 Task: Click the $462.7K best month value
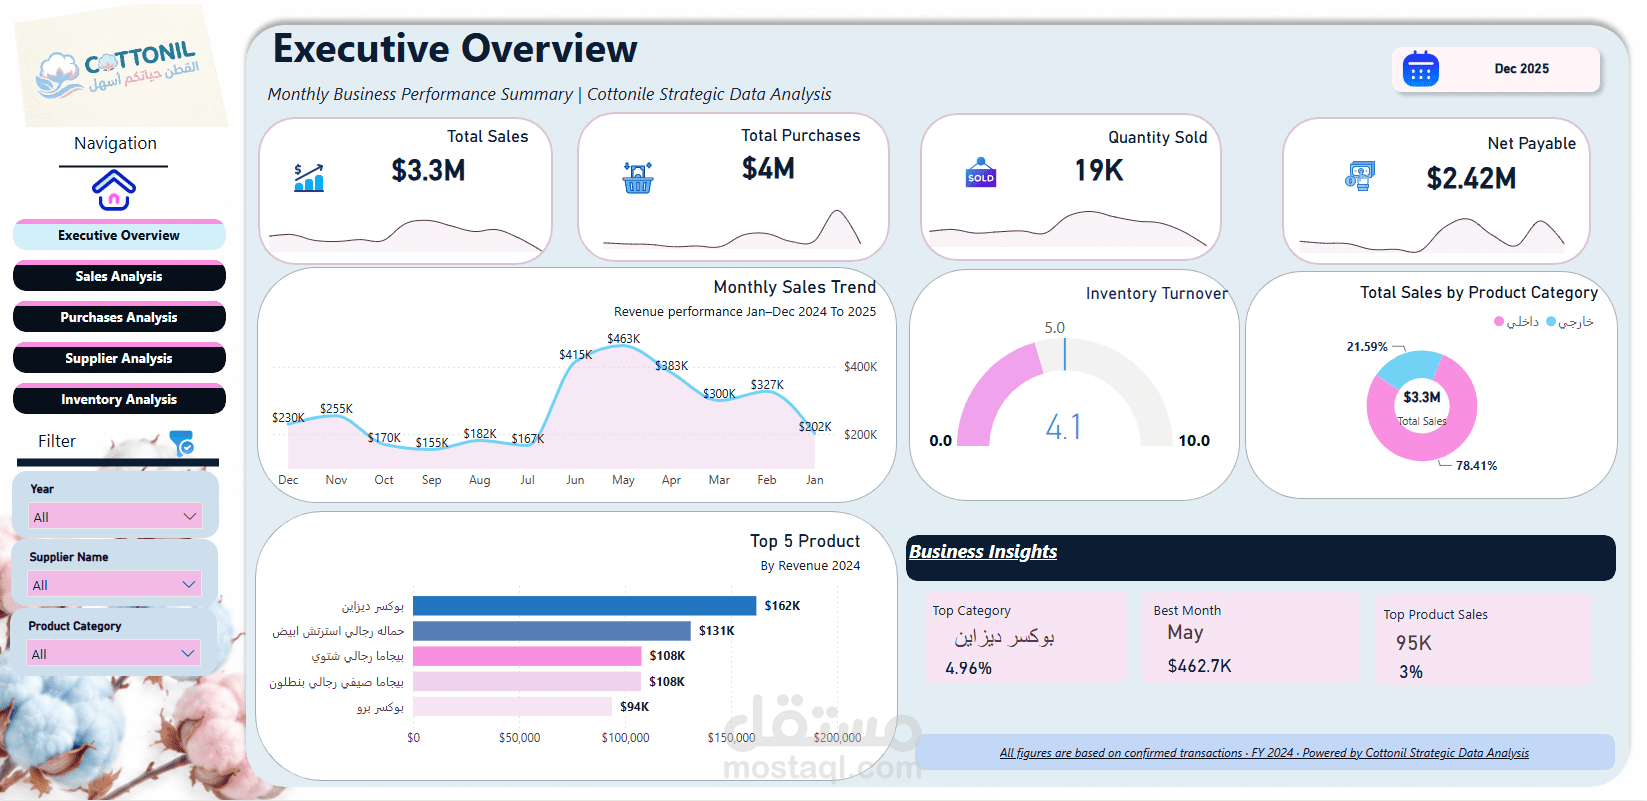click(1200, 666)
